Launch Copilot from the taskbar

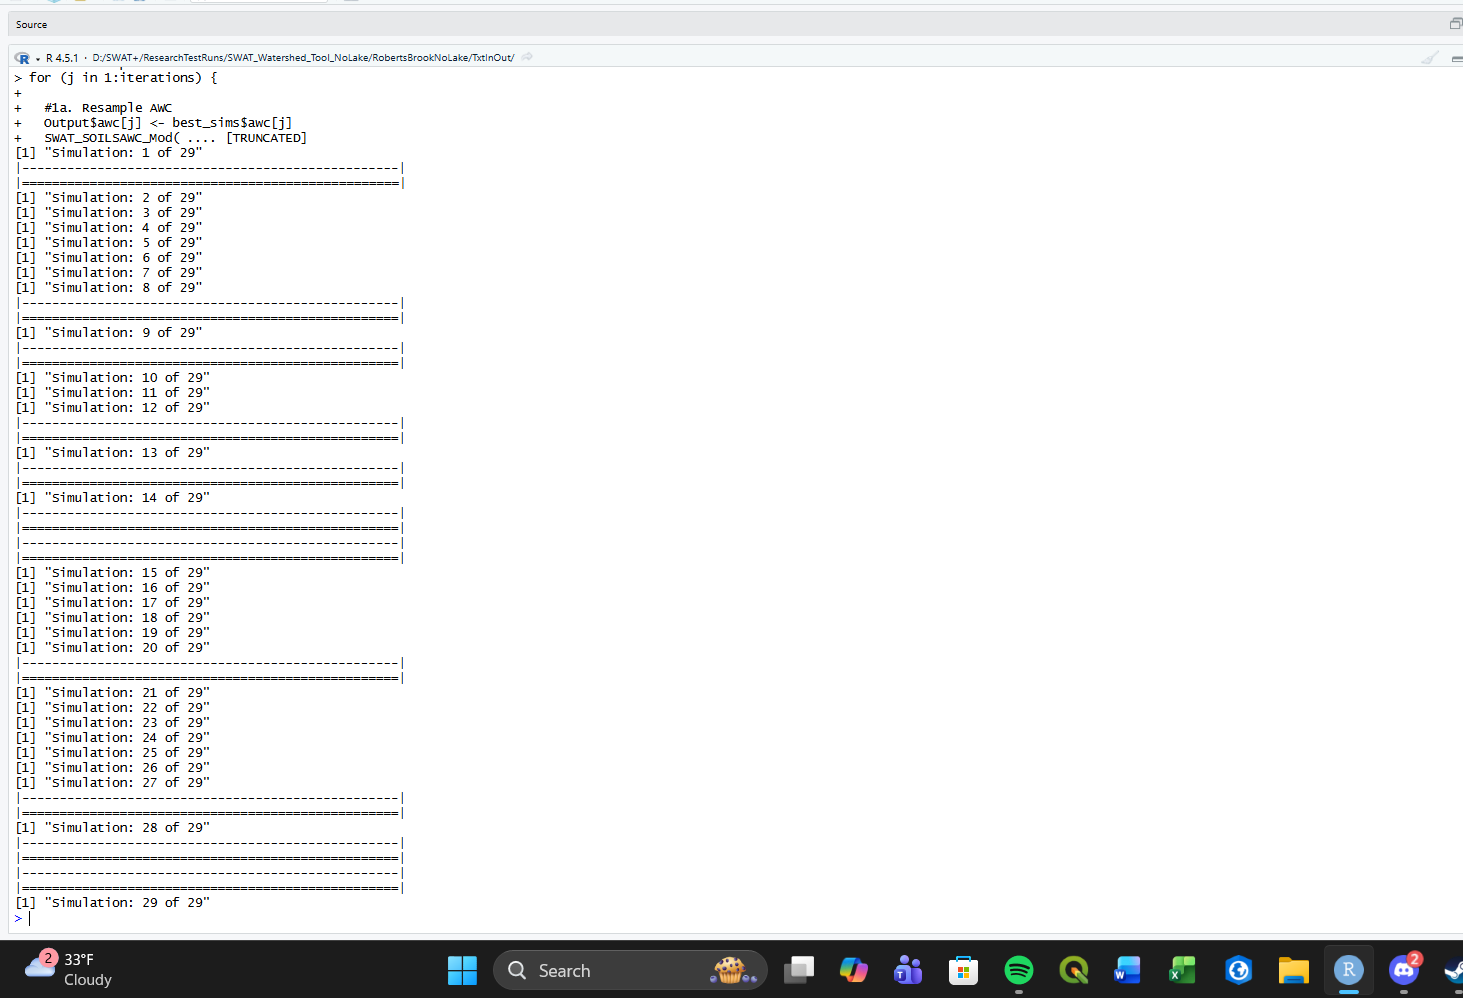click(853, 970)
